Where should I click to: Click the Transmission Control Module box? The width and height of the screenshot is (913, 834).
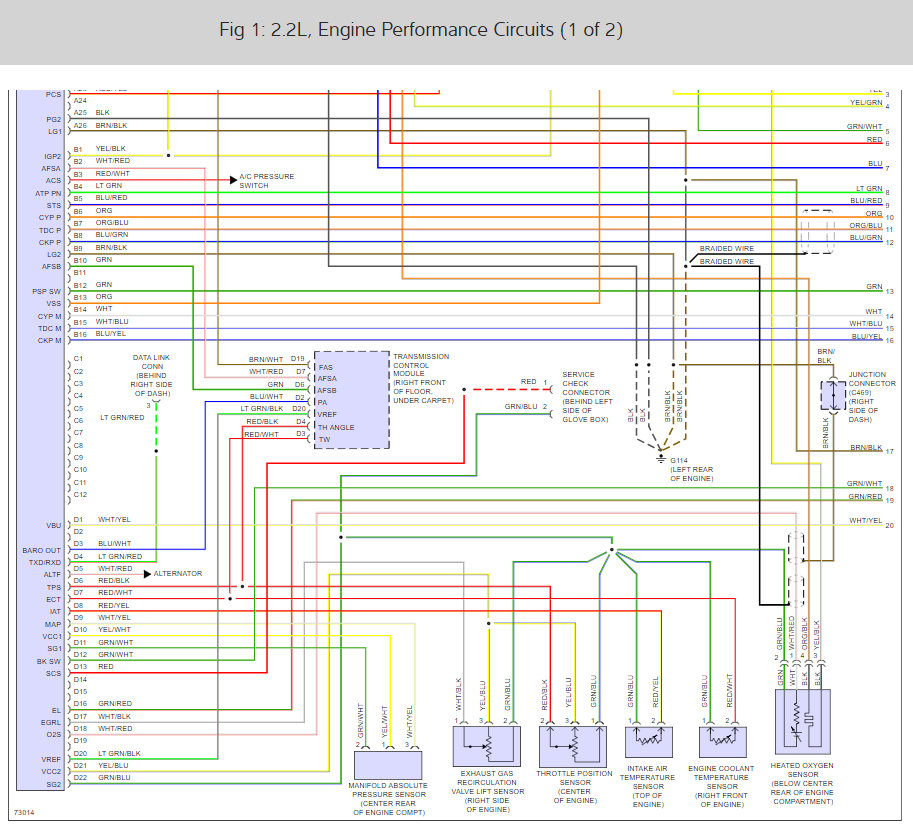pyautogui.click(x=352, y=400)
